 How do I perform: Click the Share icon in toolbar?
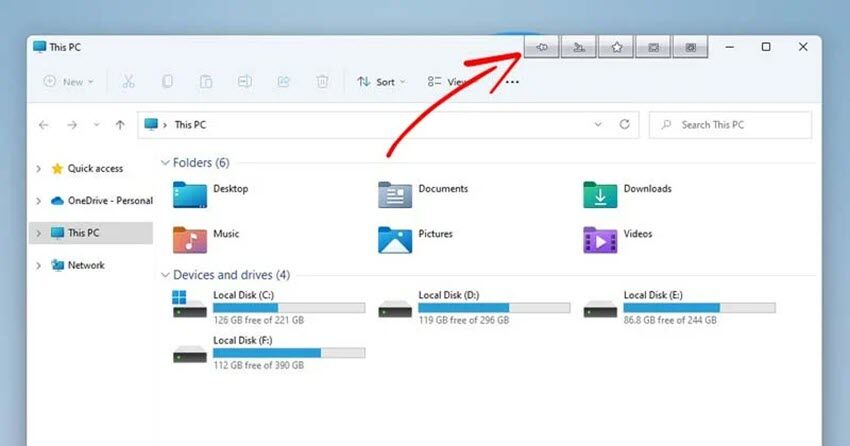(284, 82)
